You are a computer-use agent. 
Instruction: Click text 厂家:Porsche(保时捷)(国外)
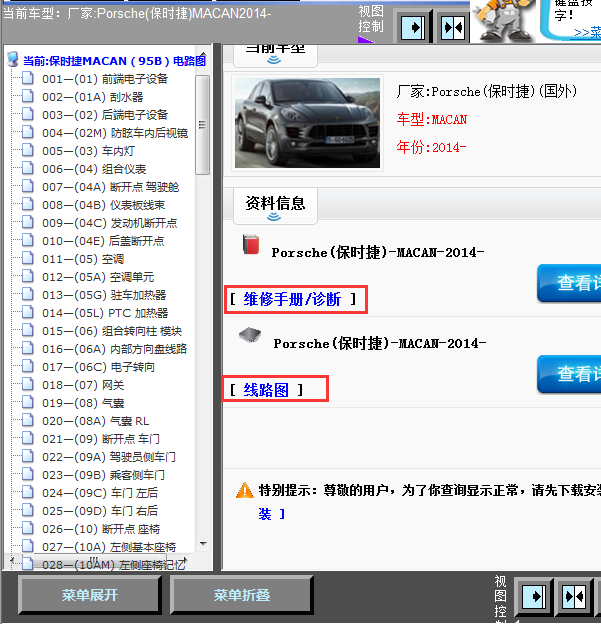pyautogui.click(x=486, y=92)
